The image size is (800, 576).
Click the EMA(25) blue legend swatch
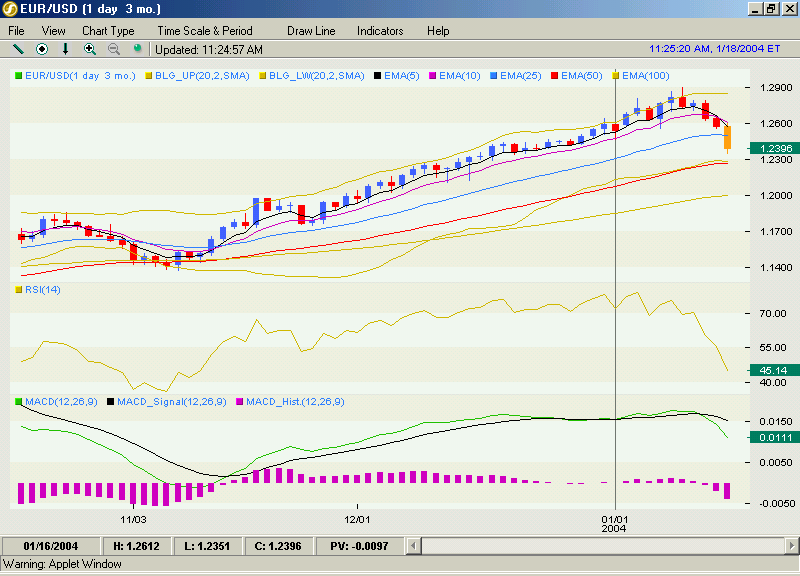click(x=493, y=76)
